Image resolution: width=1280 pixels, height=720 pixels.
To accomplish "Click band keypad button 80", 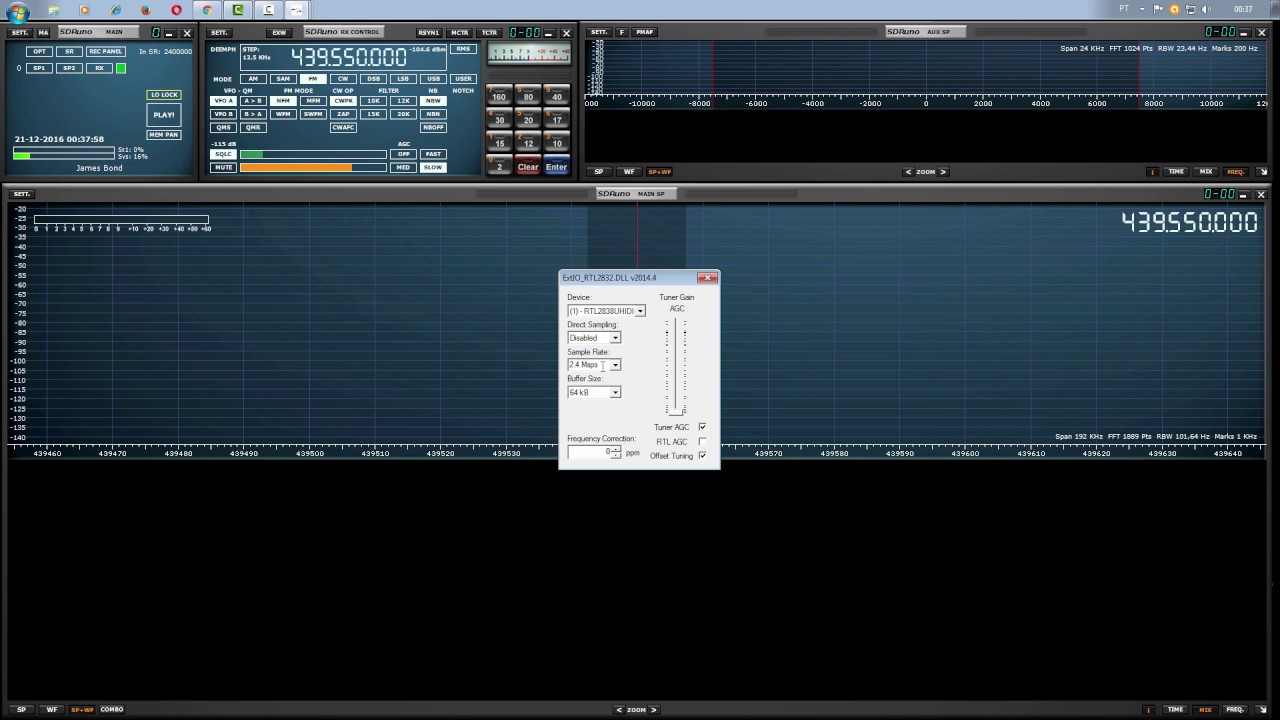I will tap(528, 95).
